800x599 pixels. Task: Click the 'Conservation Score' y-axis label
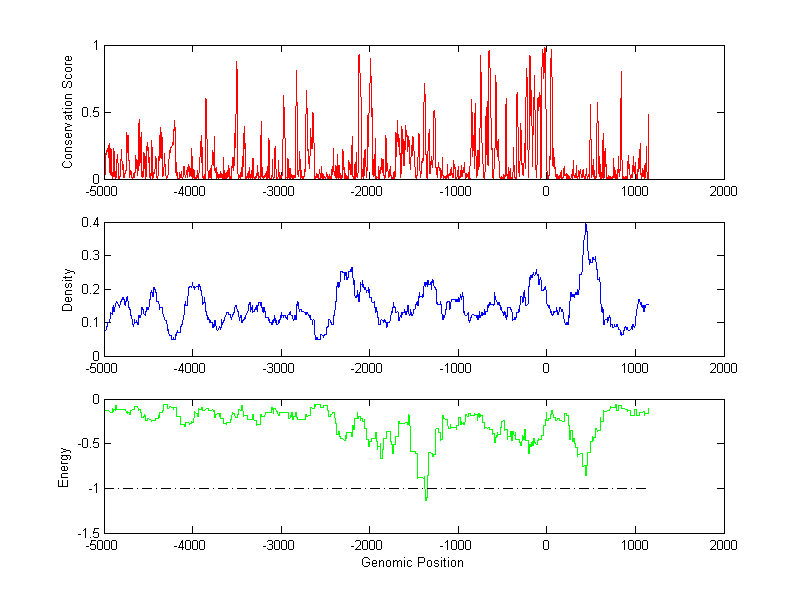pyautogui.click(x=67, y=112)
